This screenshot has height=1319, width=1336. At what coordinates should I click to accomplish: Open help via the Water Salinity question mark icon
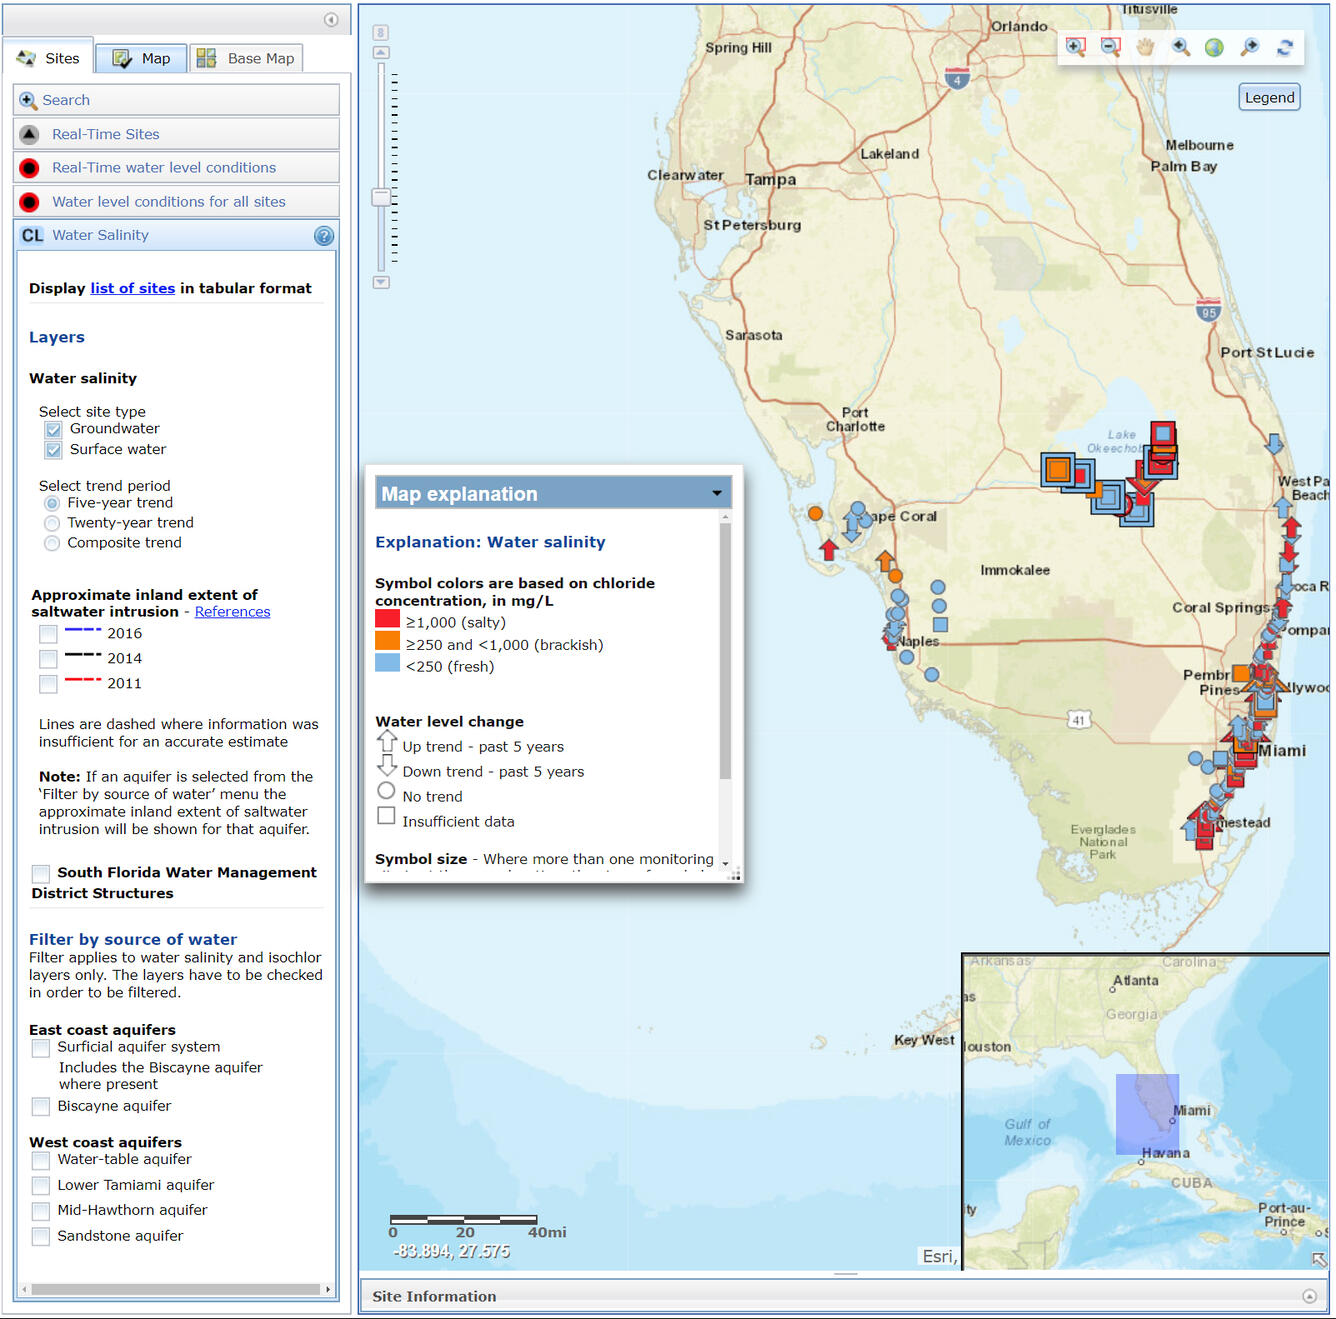pyautogui.click(x=323, y=235)
